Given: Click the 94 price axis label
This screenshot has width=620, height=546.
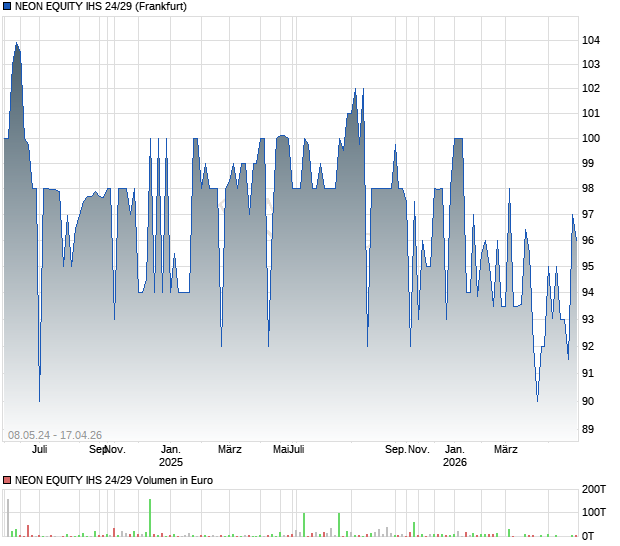Looking at the screenshot, I should click(x=588, y=293).
